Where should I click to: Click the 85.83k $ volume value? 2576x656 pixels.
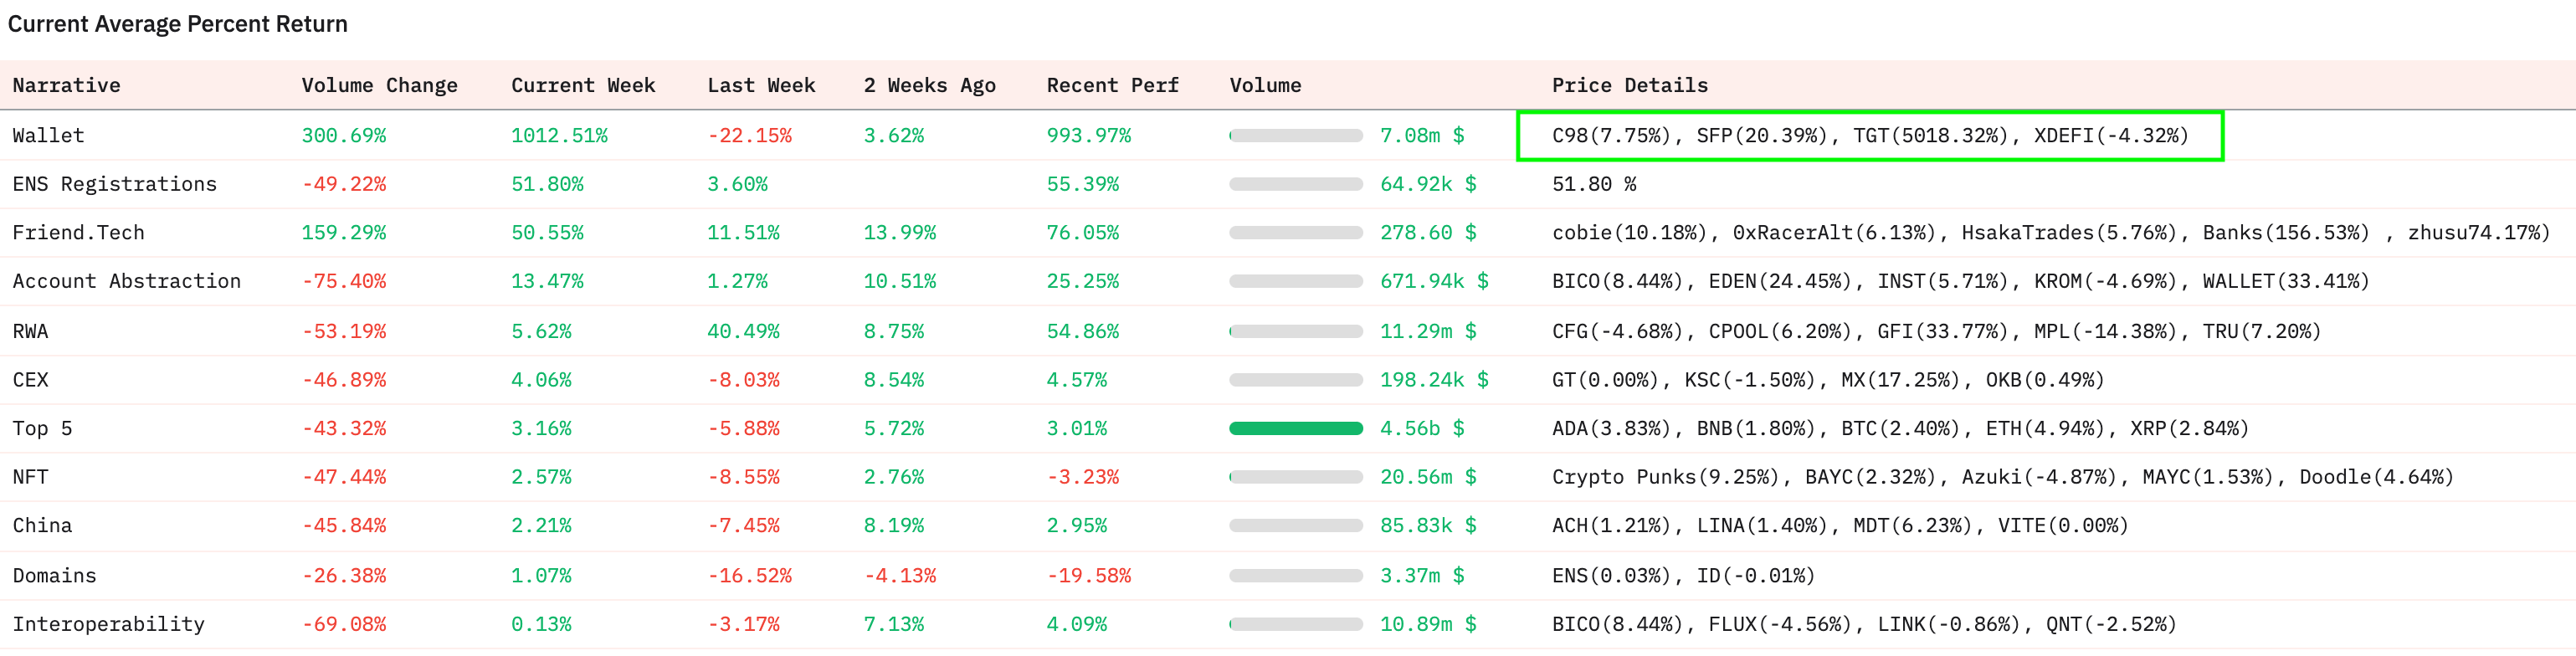pyautogui.click(x=1428, y=526)
